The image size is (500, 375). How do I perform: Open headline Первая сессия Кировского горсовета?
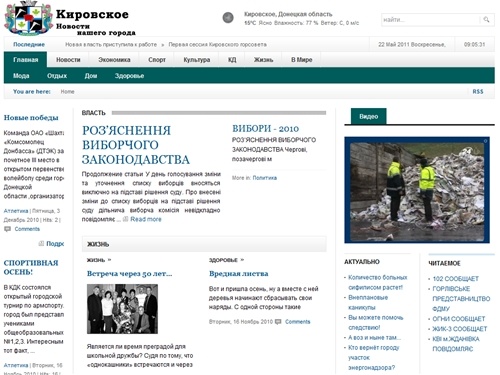pos(217,44)
